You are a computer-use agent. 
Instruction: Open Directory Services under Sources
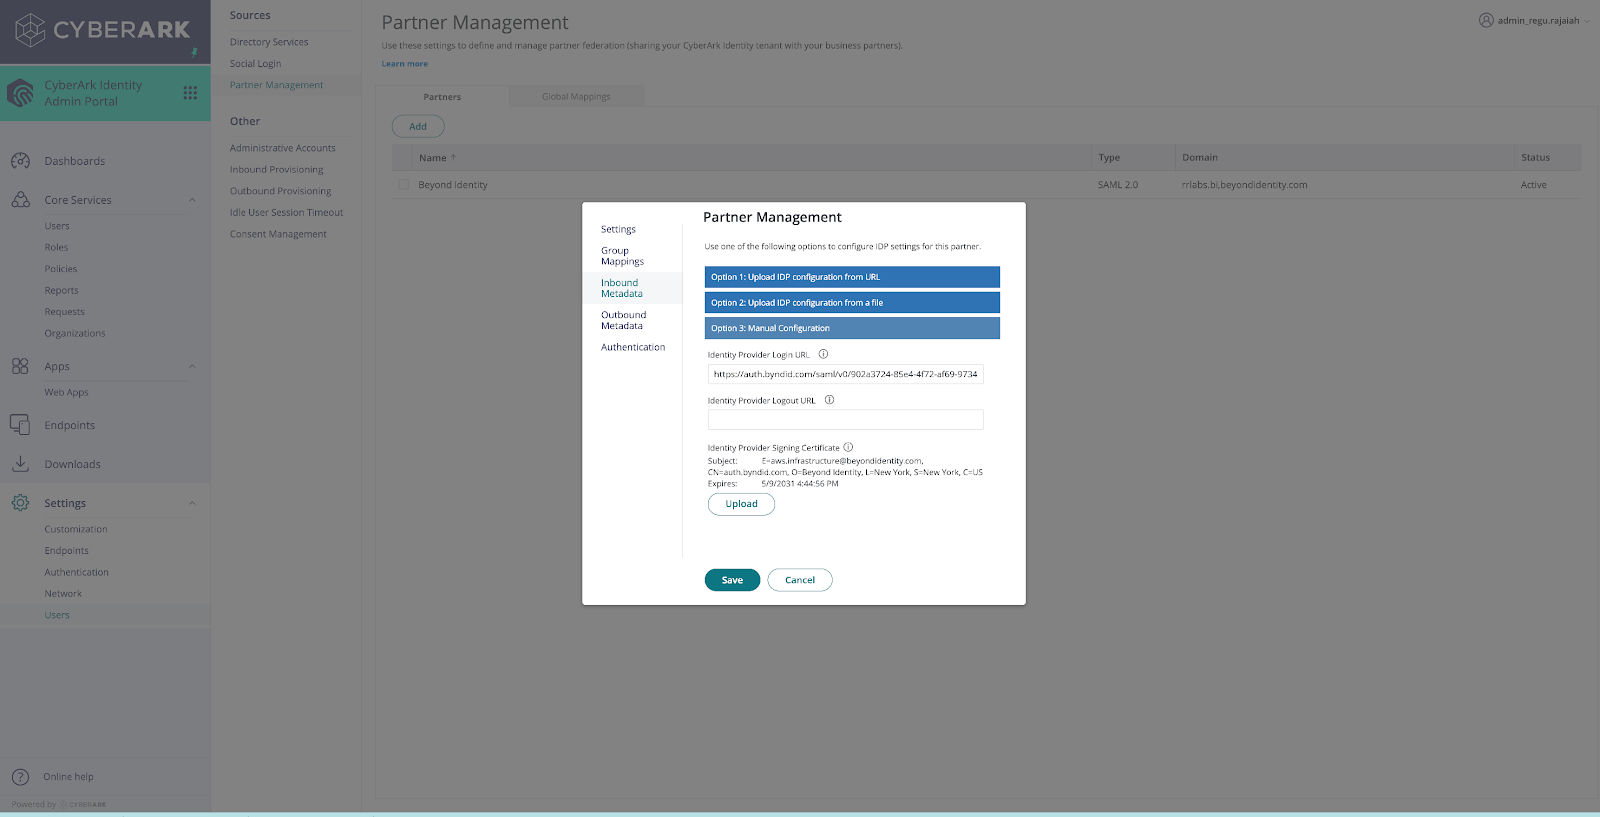coord(269,42)
